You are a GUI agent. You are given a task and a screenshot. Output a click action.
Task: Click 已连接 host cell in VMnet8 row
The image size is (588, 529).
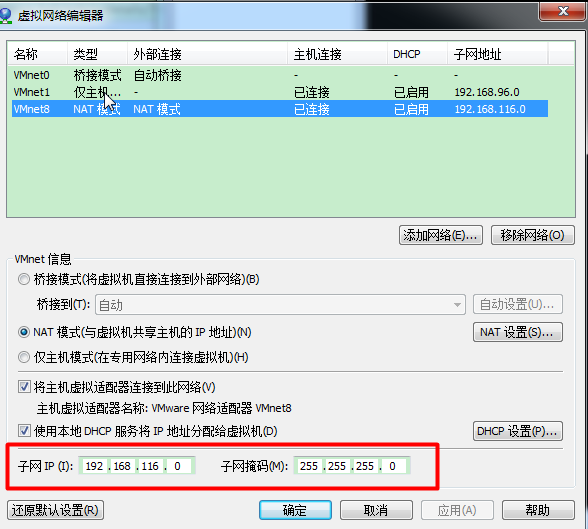(x=312, y=109)
